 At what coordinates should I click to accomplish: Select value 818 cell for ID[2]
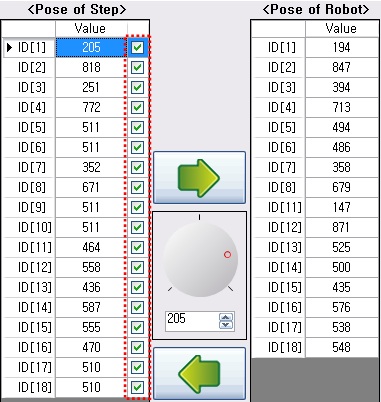[x=91, y=67]
